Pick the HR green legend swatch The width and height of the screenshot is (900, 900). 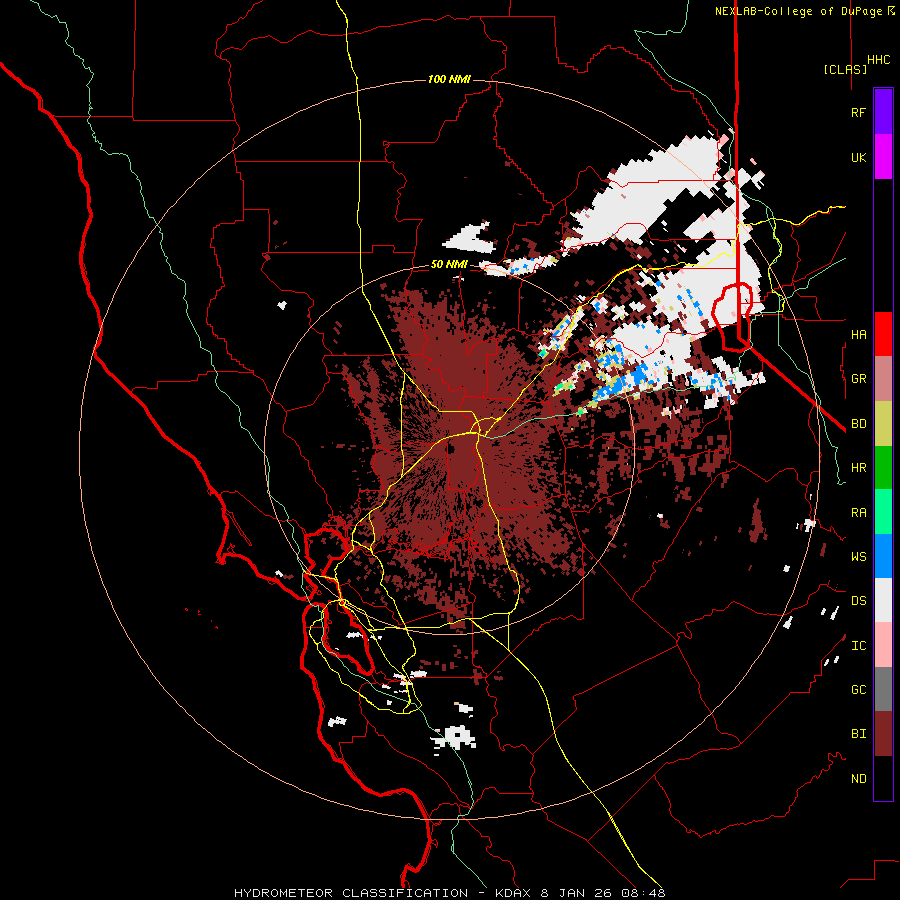tap(883, 467)
